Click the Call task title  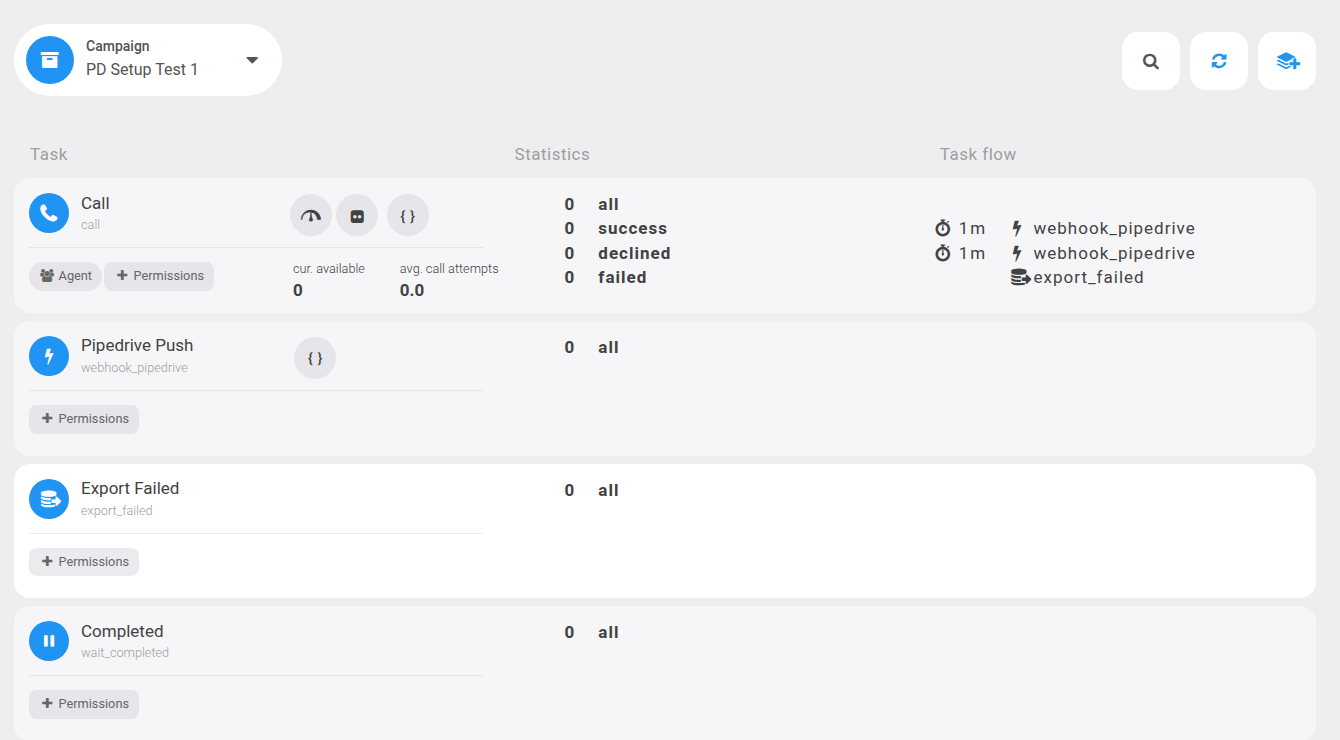click(95, 203)
